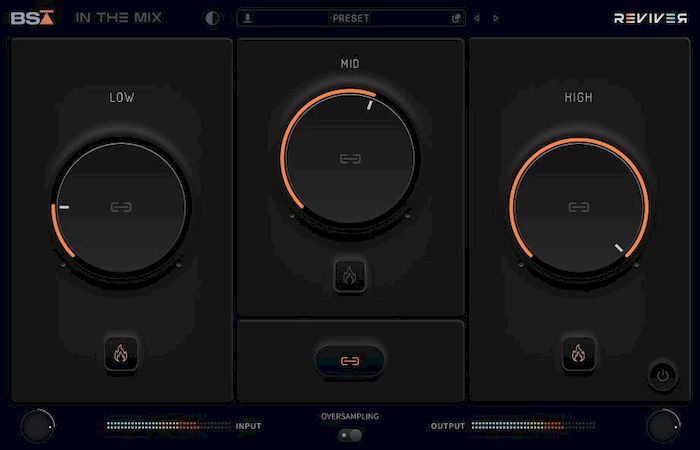Switch the OVERSAMPLING toggle
700x450 pixels.
pos(350,435)
